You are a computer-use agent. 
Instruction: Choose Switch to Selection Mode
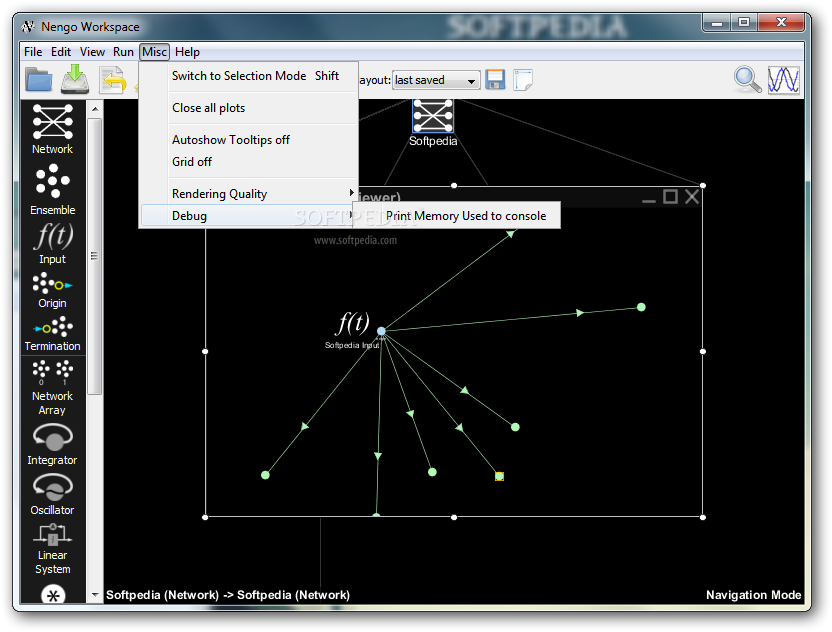pyautogui.click(x=248, y=76)
